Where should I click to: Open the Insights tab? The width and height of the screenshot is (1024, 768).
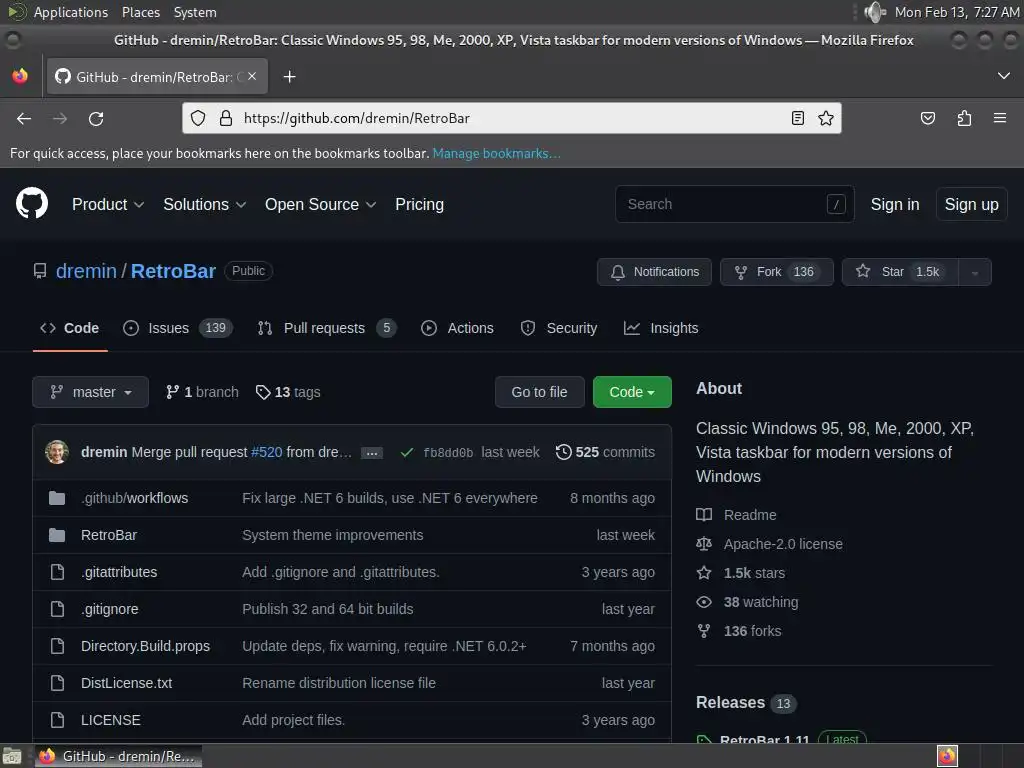[x=661, y=328]
